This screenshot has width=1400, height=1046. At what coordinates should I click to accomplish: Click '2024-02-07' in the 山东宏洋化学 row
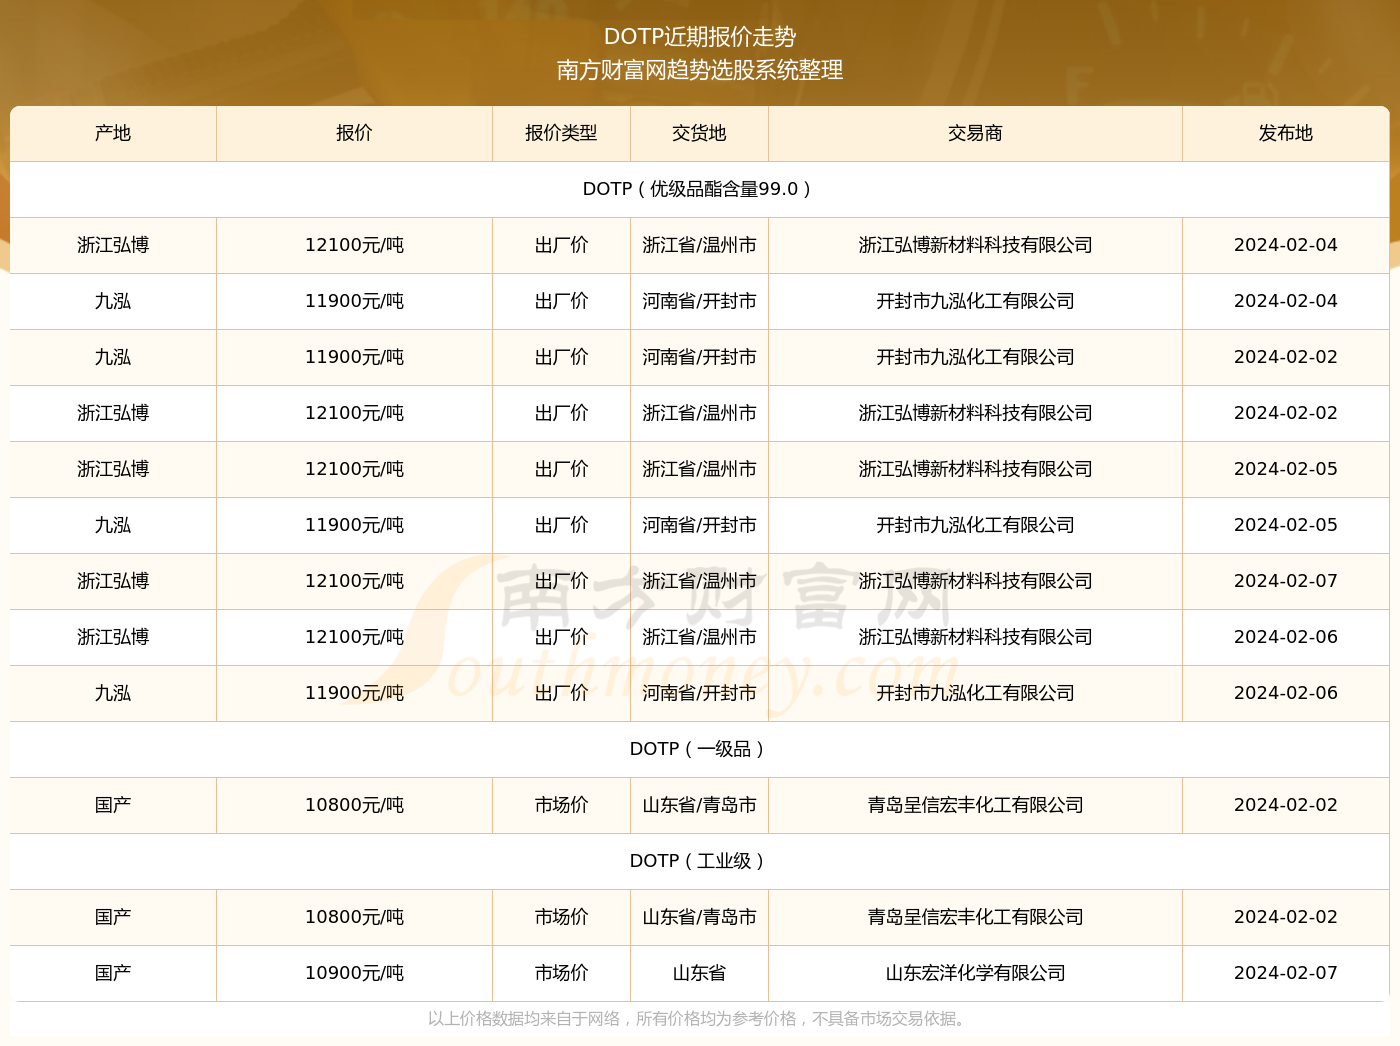1286,973
